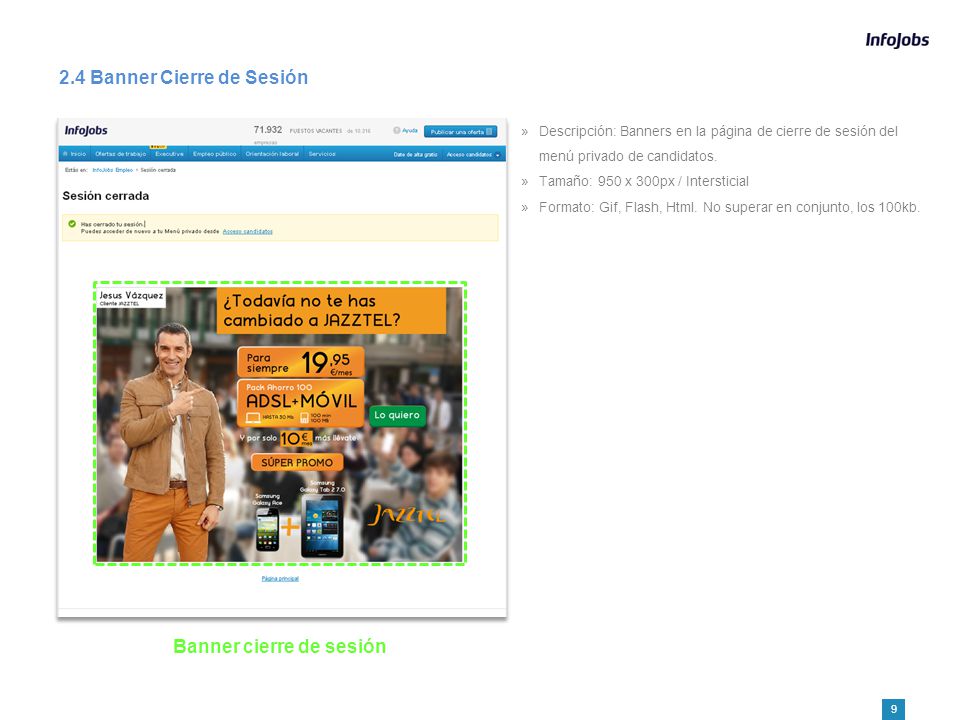Open the Ayuda help link

coord(405,130)
